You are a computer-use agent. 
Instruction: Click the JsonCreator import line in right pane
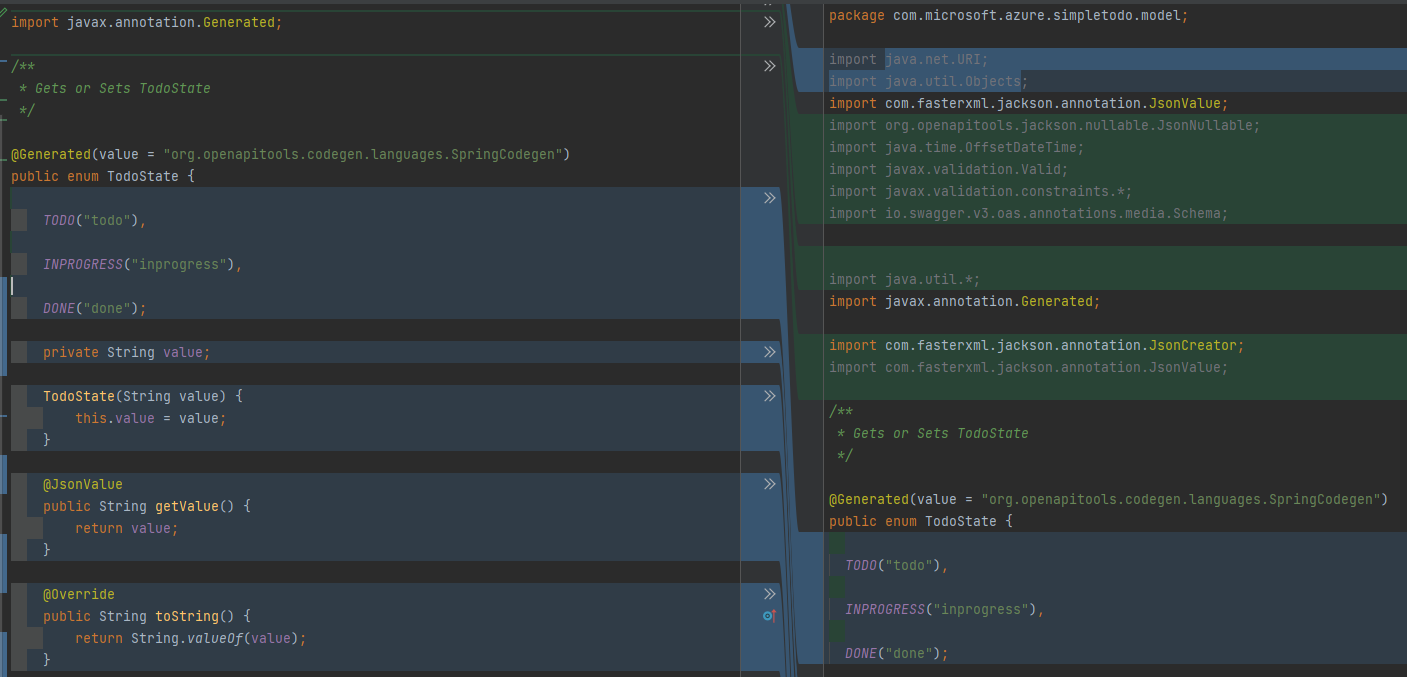[1037, 345]
